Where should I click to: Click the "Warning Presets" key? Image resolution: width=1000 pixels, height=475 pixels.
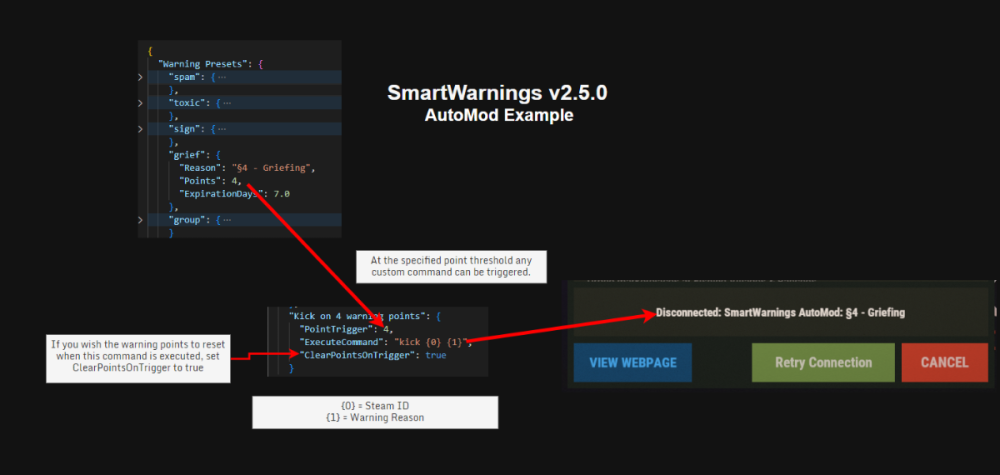tap(202, 64)
